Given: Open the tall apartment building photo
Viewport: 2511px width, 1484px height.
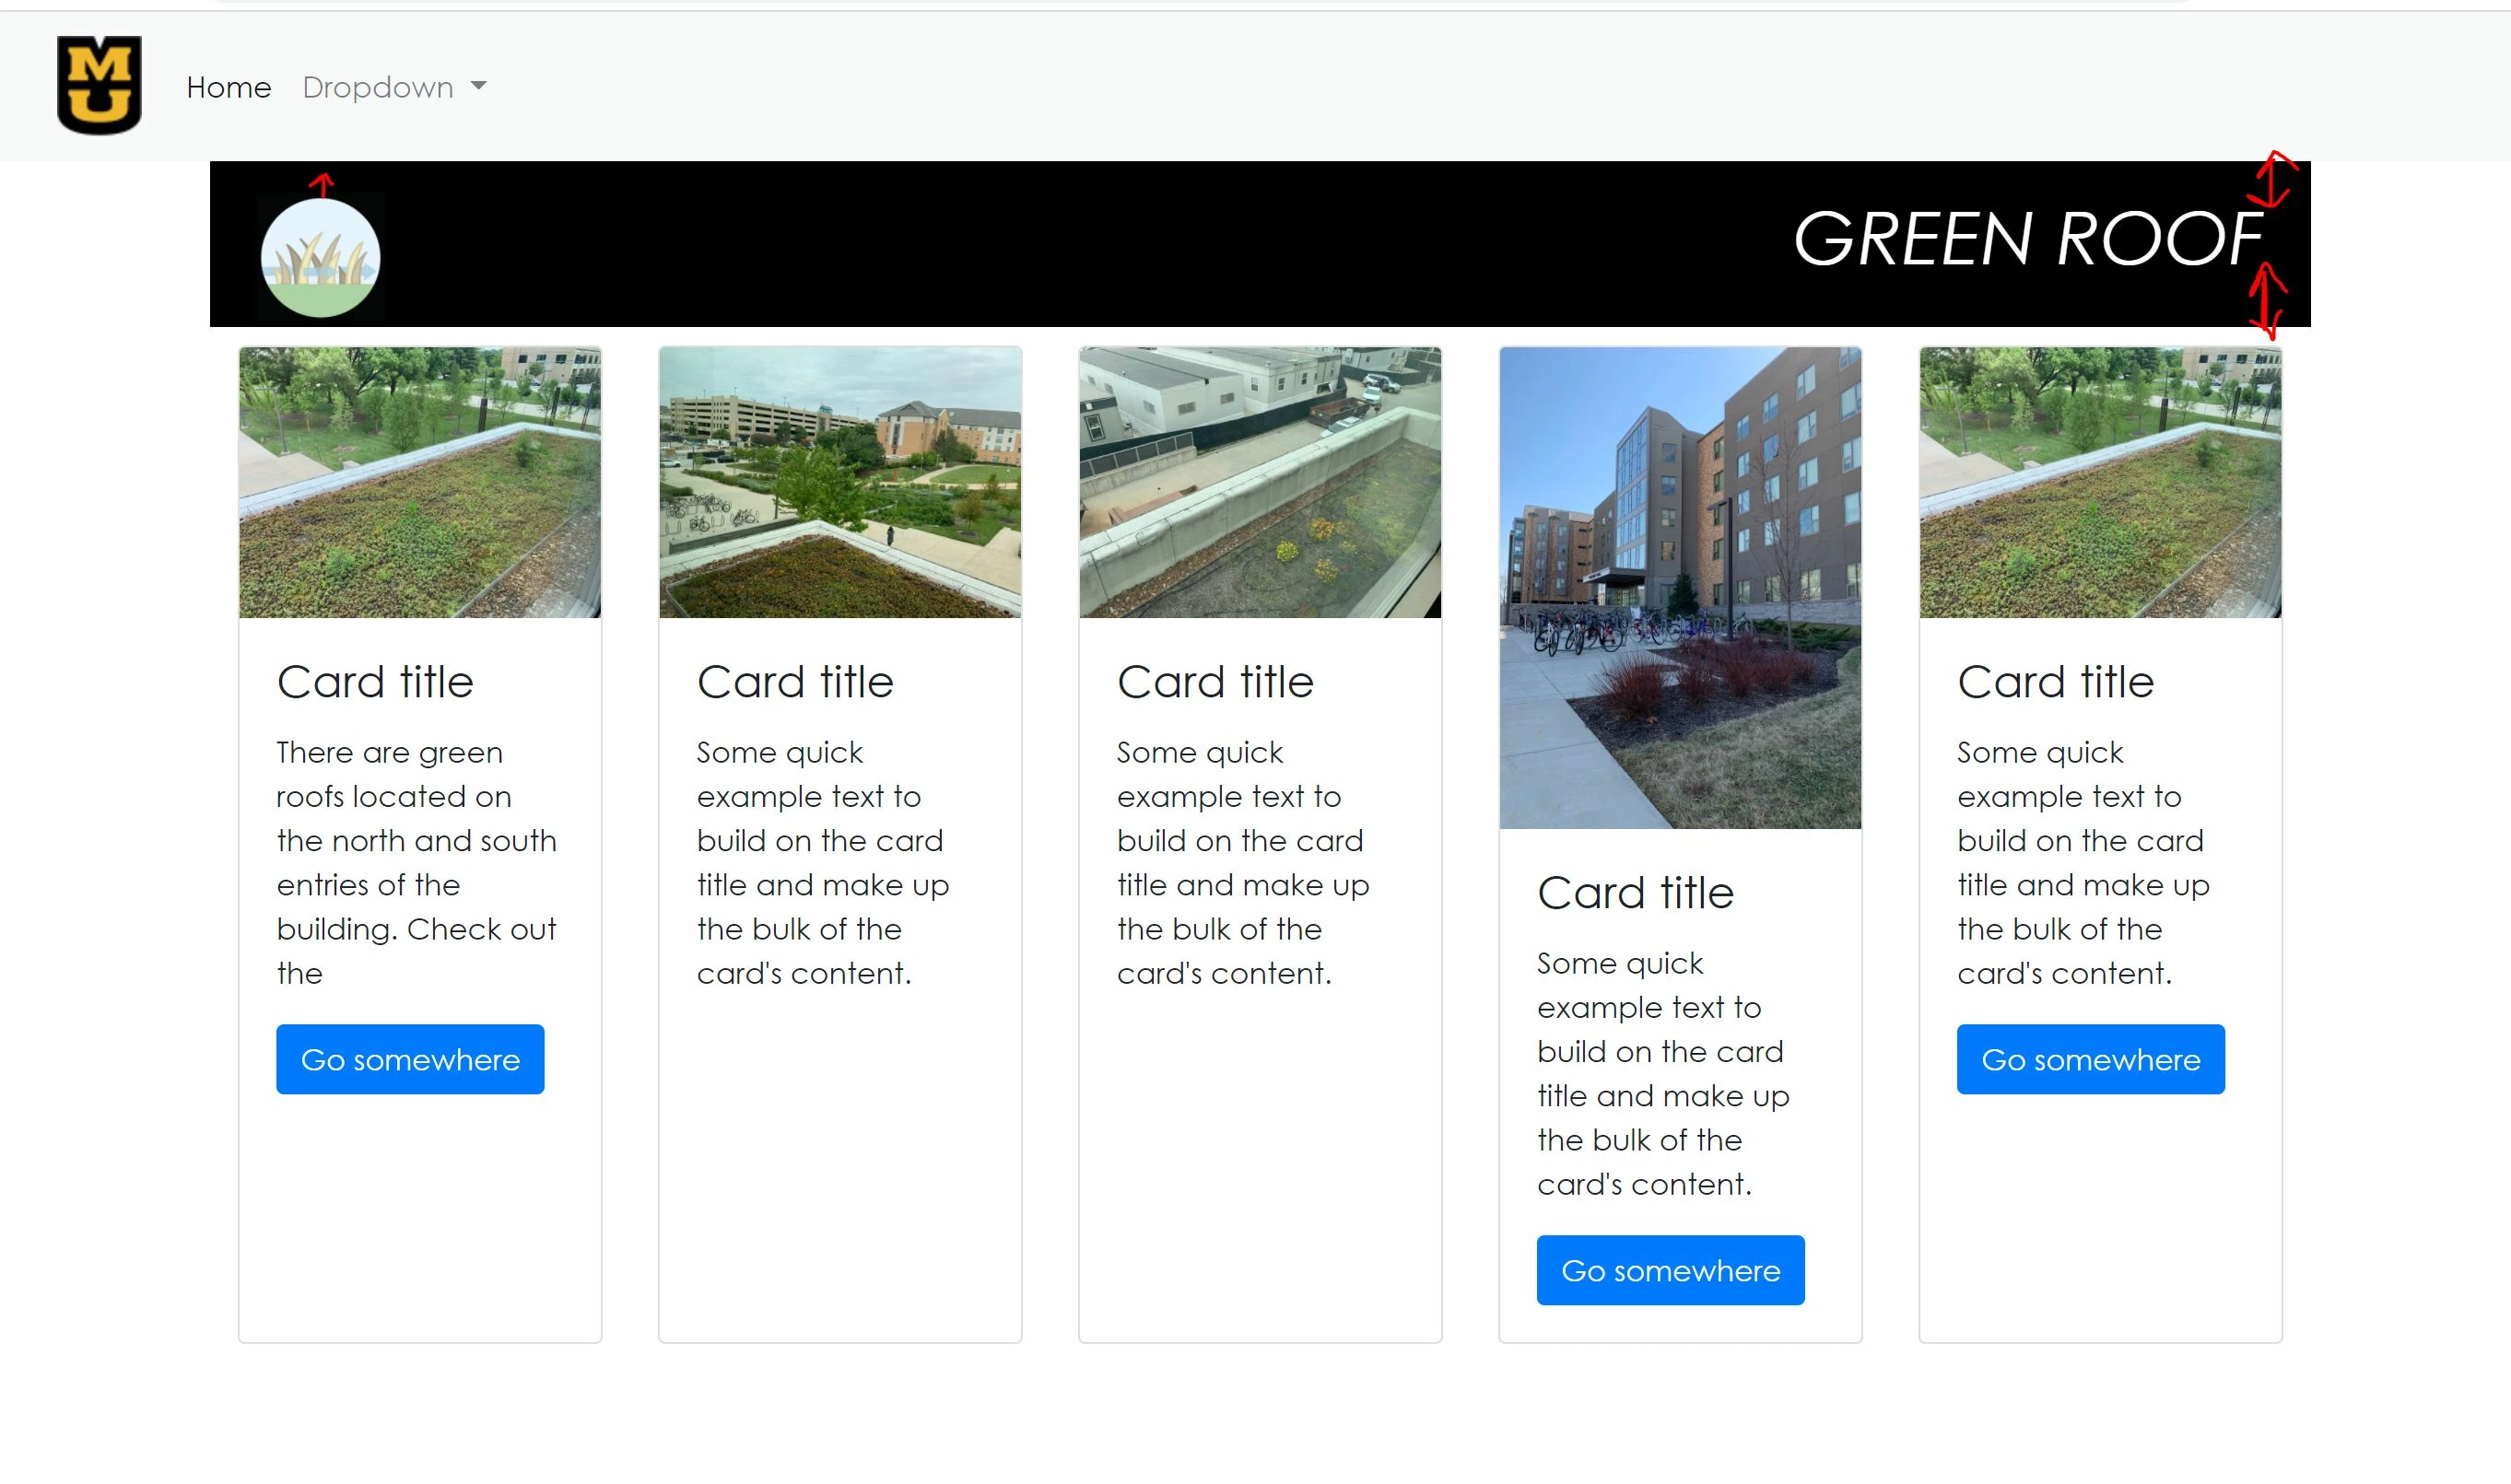Looking at the screenshot, I should point(1680,587).
